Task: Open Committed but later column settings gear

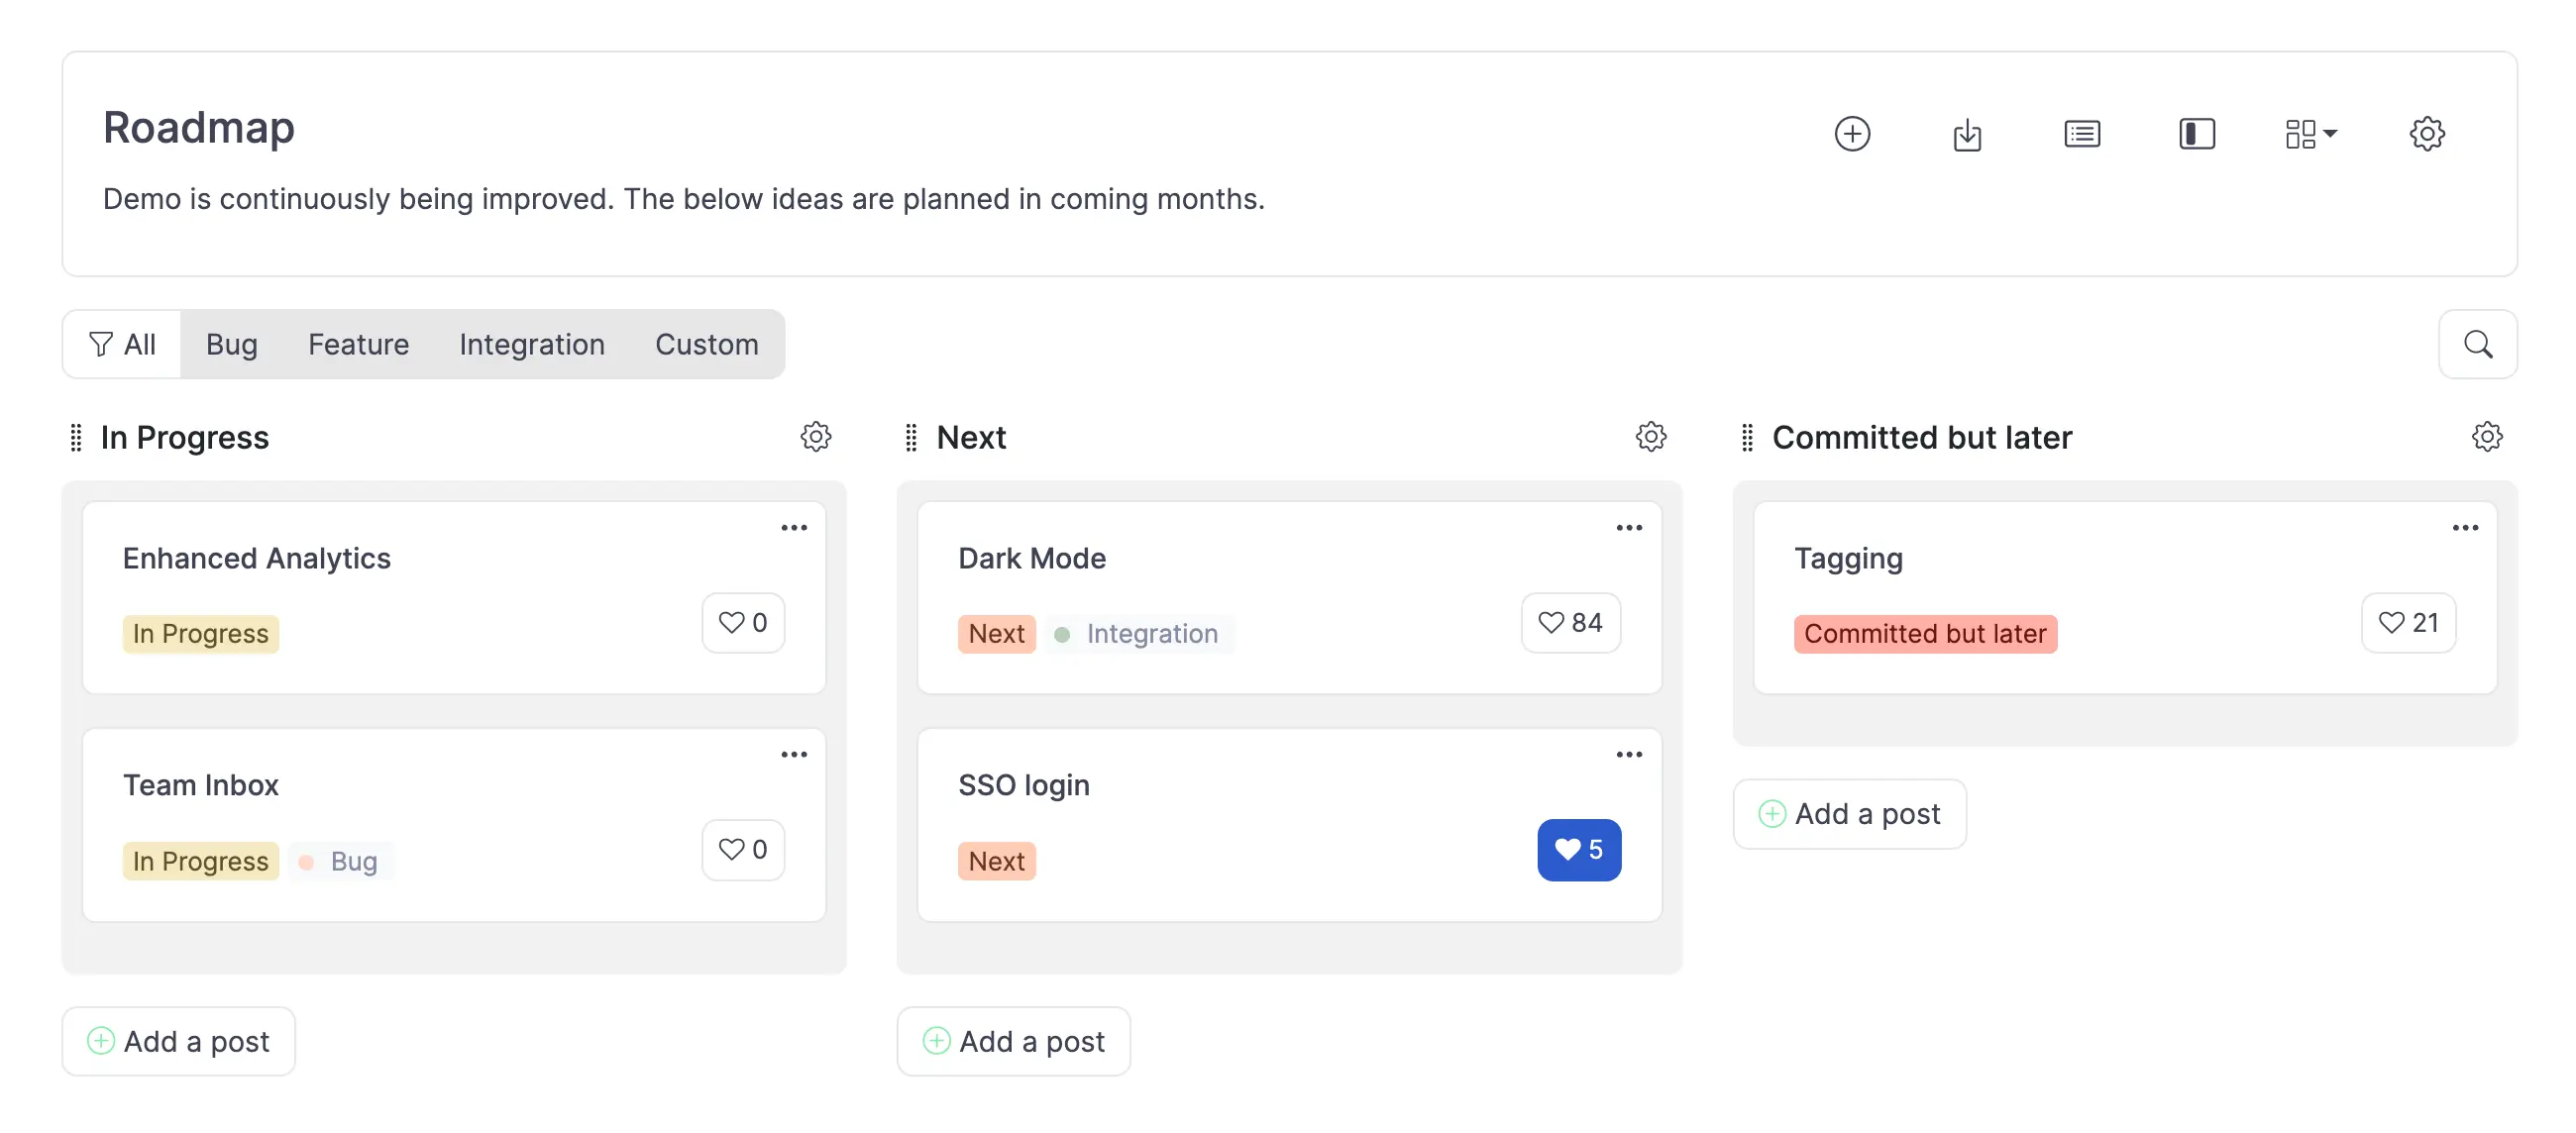Action: 2486,437
